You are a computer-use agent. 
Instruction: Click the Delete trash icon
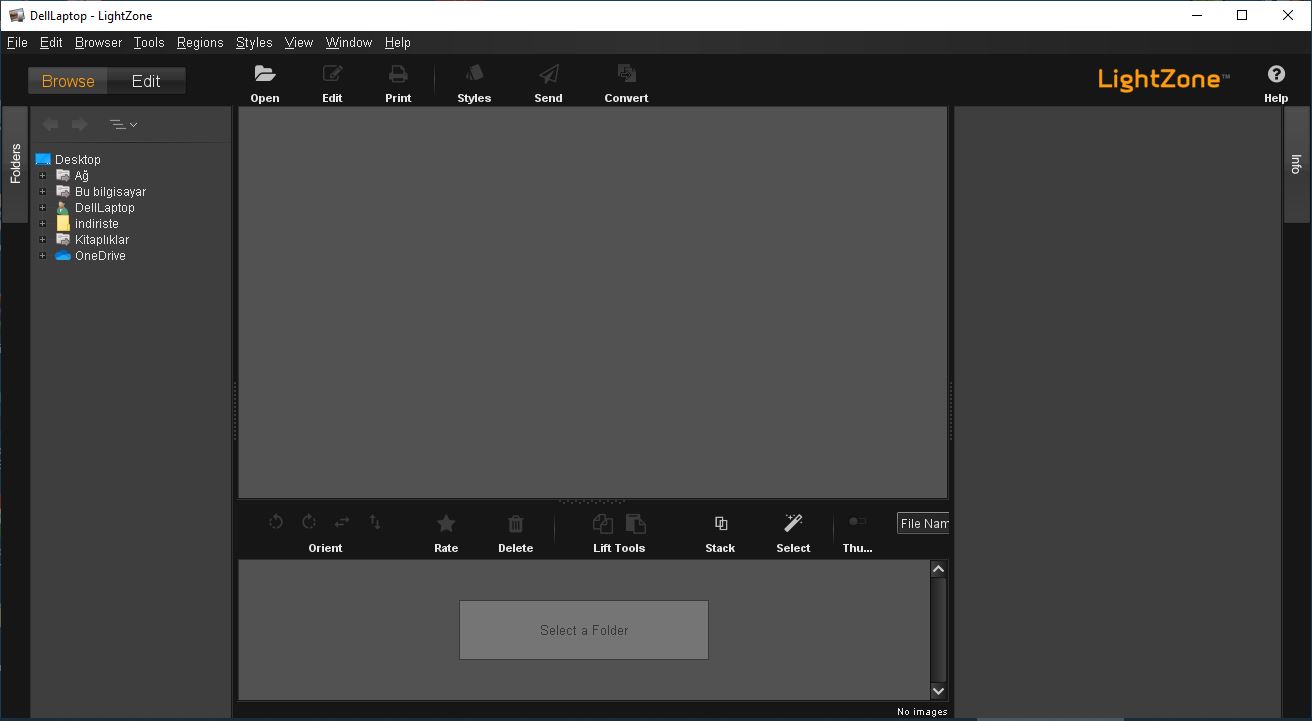coord(515,523)
